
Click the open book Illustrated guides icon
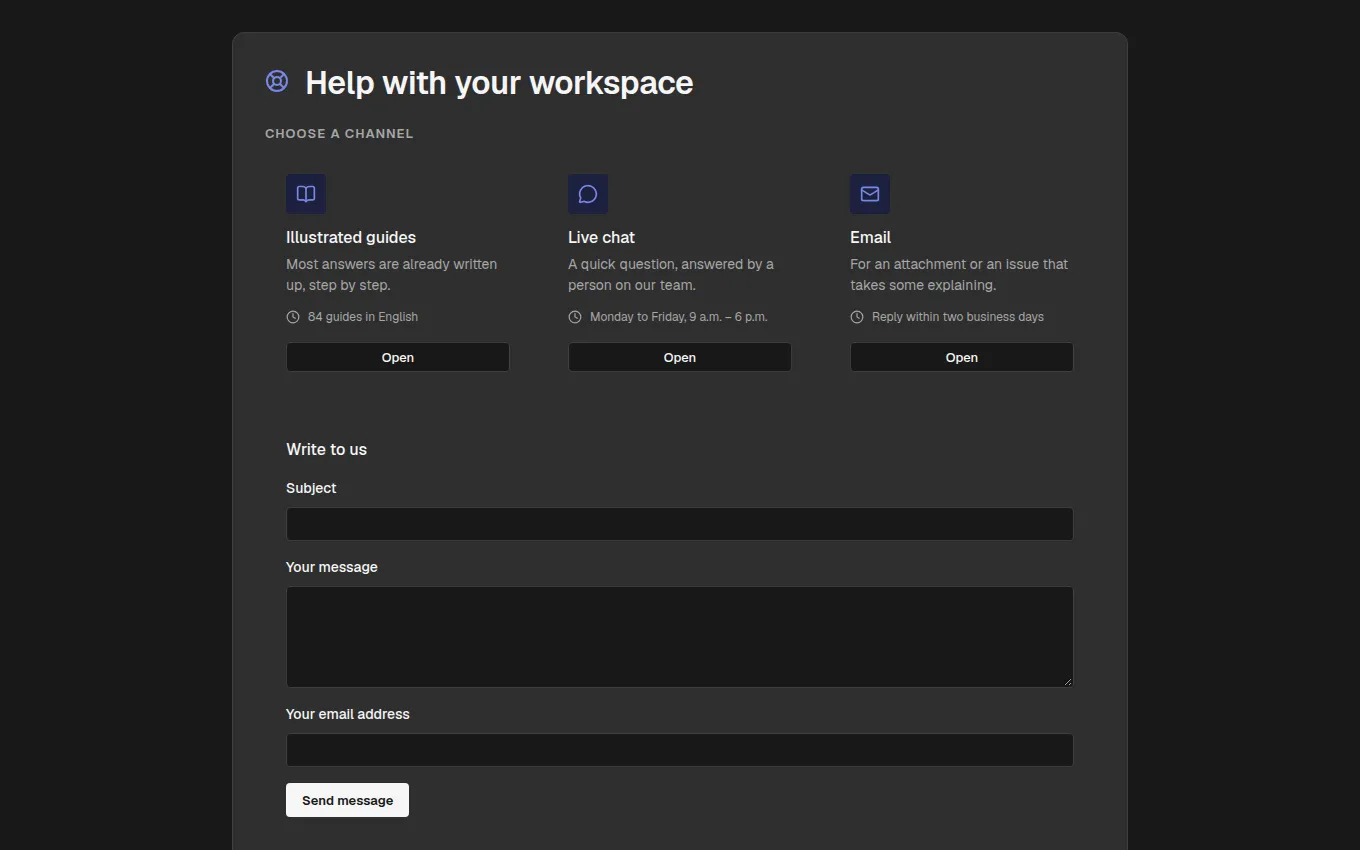tap(306, 194)
